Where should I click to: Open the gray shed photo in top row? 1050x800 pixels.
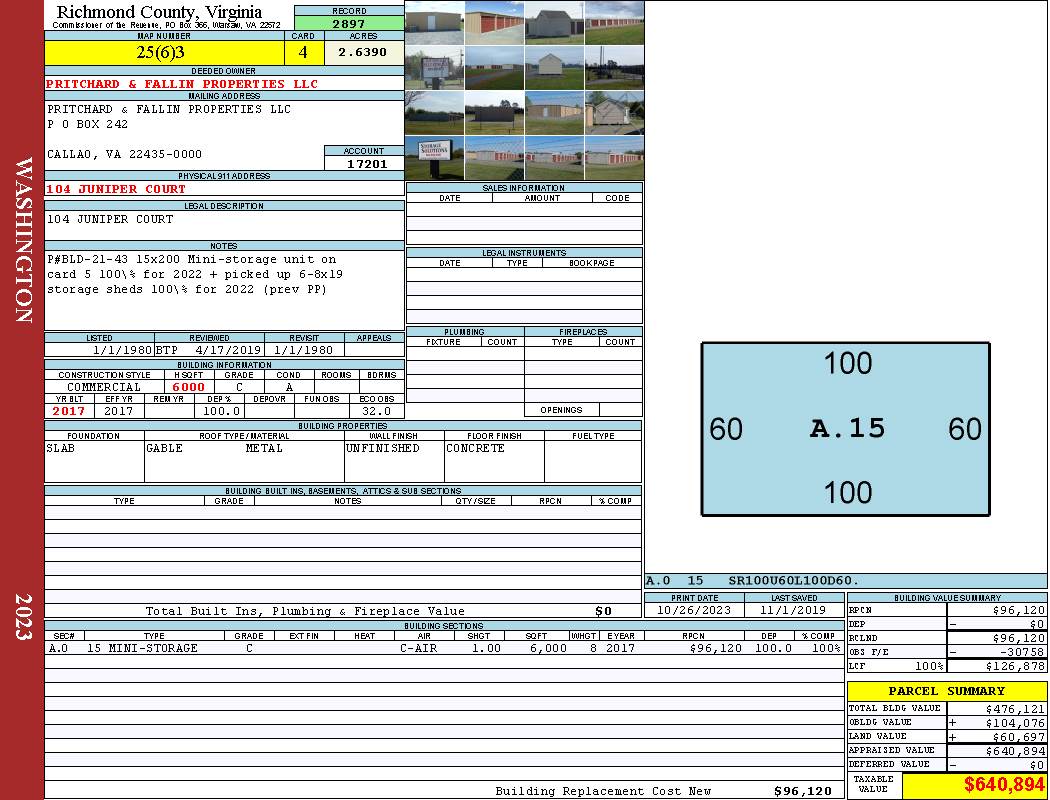(x=554, y=23)
